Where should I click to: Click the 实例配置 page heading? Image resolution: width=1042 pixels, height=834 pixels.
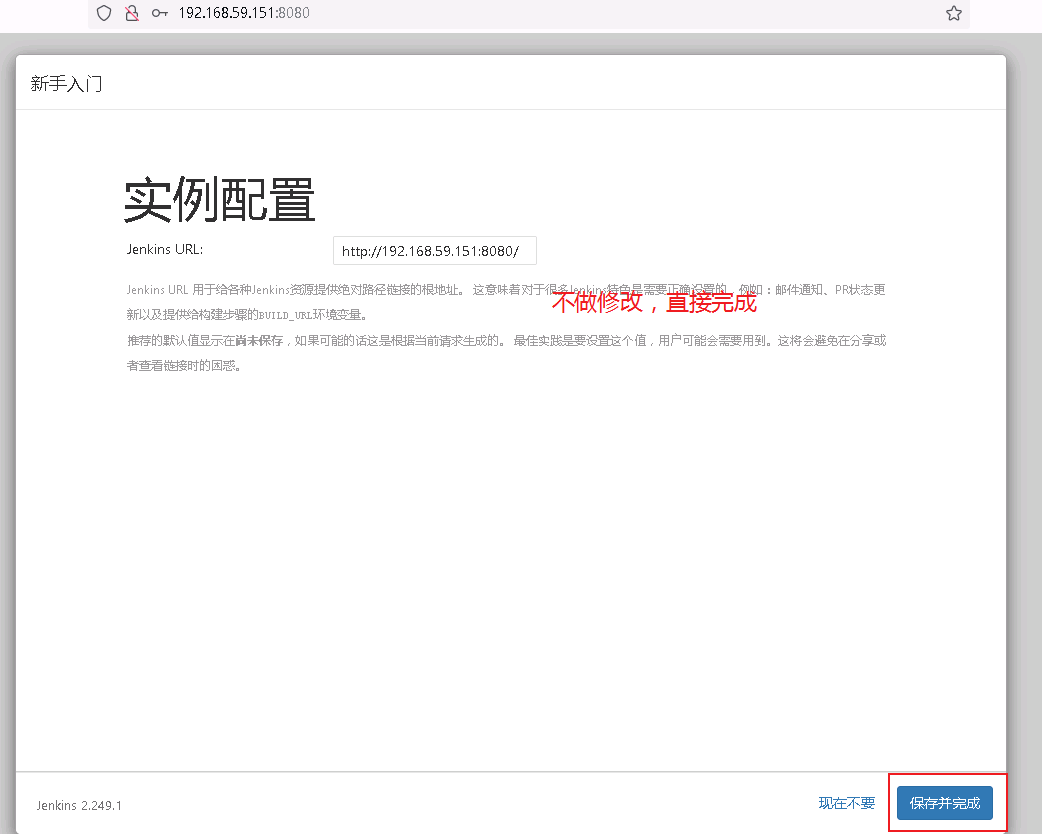[x=219, y=199]
